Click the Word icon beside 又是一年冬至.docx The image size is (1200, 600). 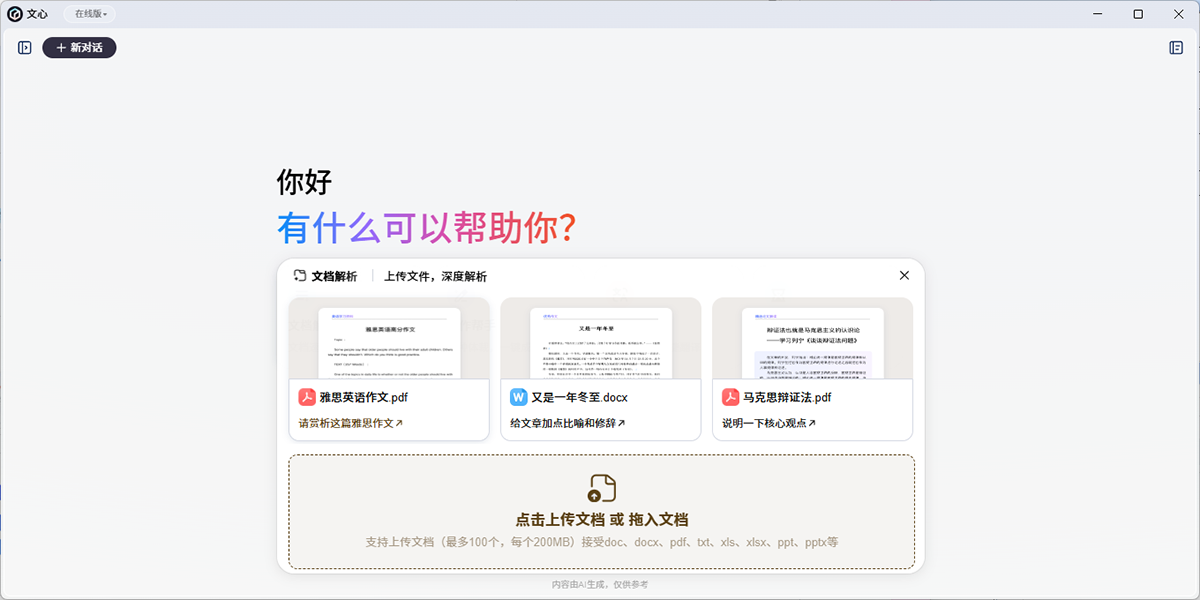pyautogui.click(x=518, y=397)
